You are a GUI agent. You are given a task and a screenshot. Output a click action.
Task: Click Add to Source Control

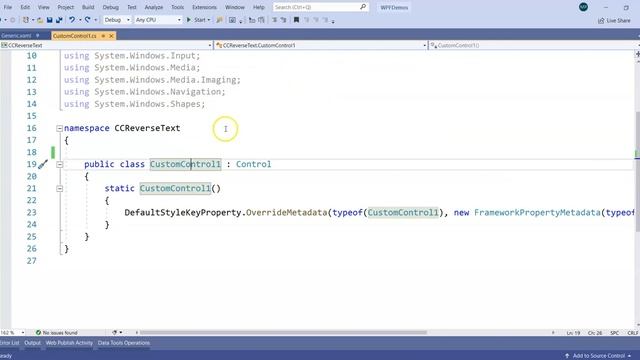(598, 356)
